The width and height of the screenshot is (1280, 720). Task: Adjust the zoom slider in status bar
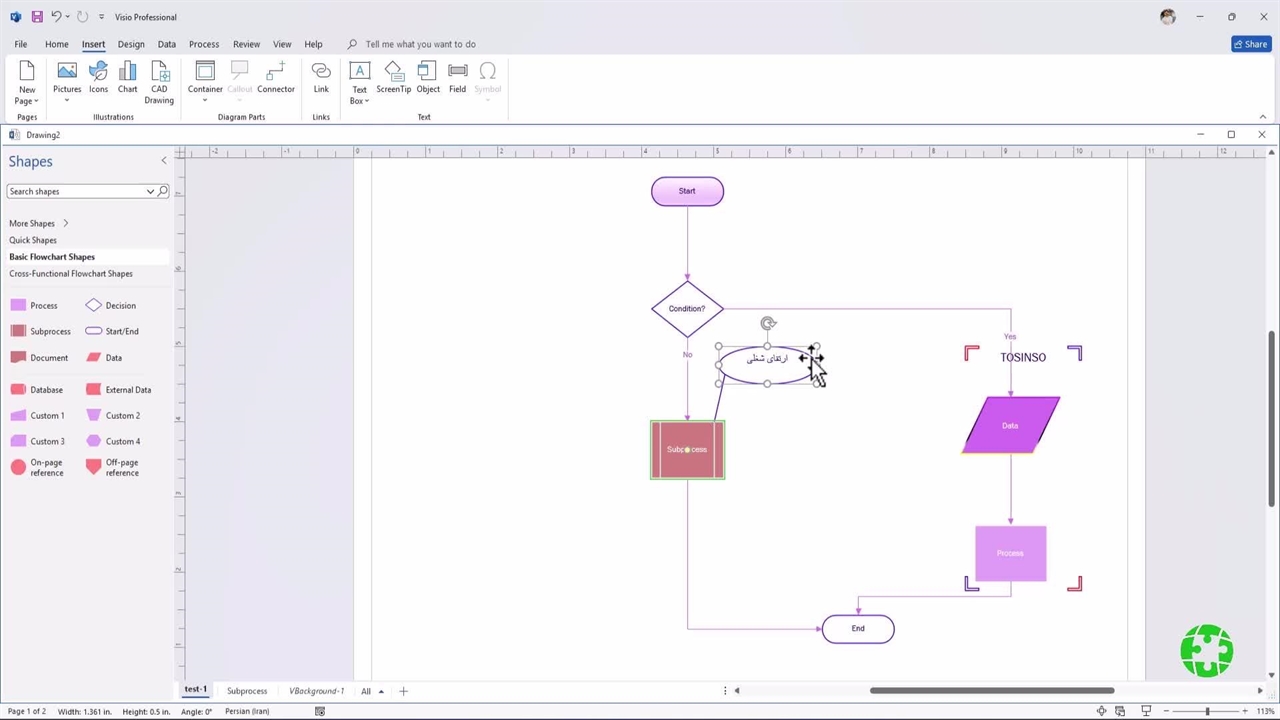[x=1207, y=711]
